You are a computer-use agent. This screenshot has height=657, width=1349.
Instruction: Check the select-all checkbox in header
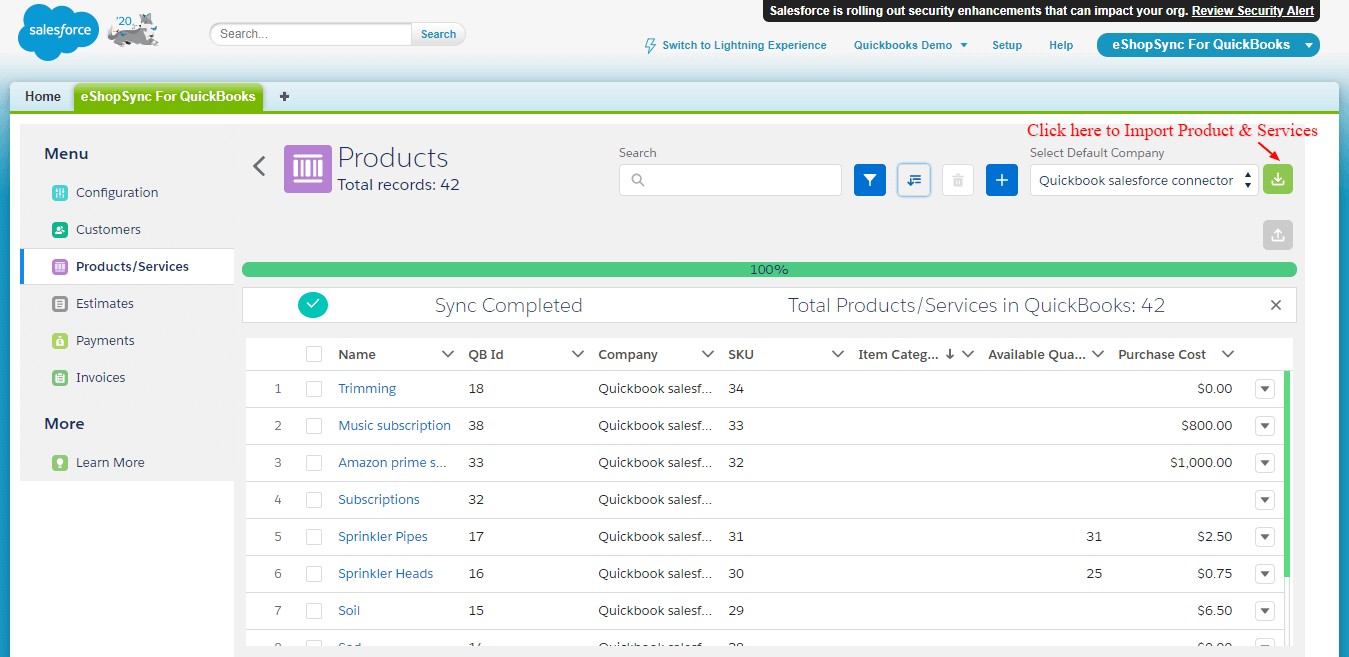(314, 354)
